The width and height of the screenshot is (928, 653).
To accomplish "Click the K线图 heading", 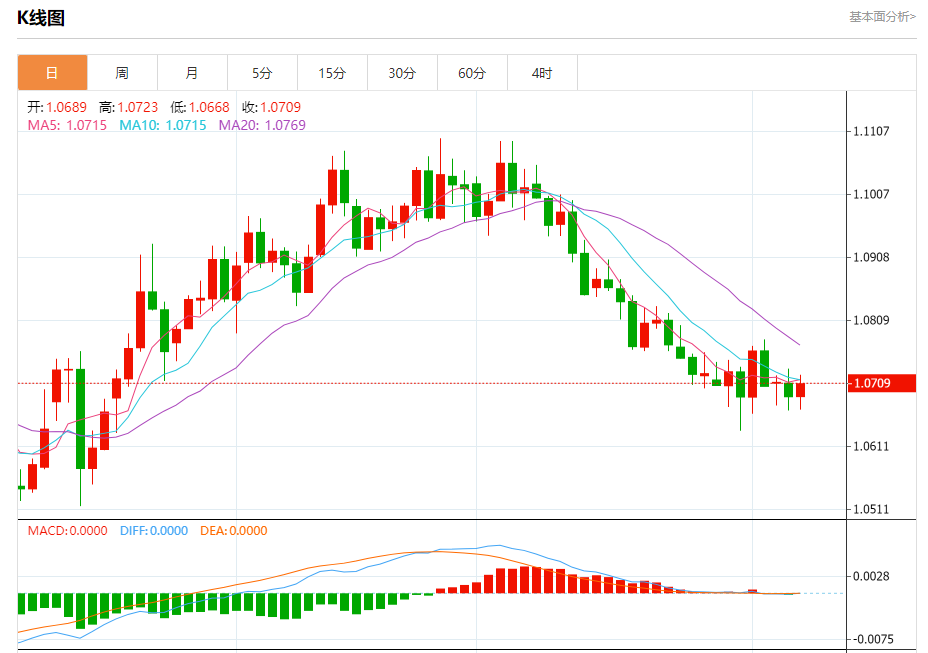I will (x=41, y=18).
